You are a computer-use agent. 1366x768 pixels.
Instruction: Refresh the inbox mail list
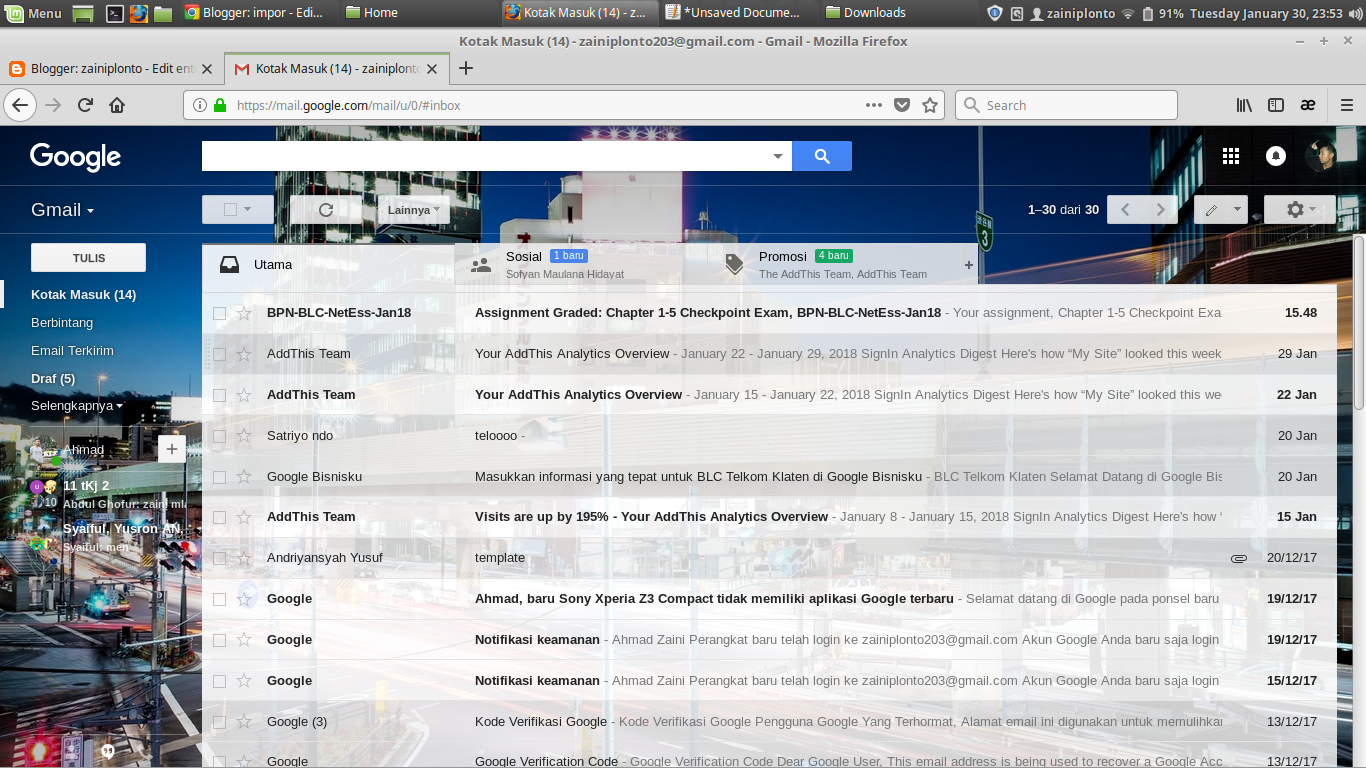325,210
